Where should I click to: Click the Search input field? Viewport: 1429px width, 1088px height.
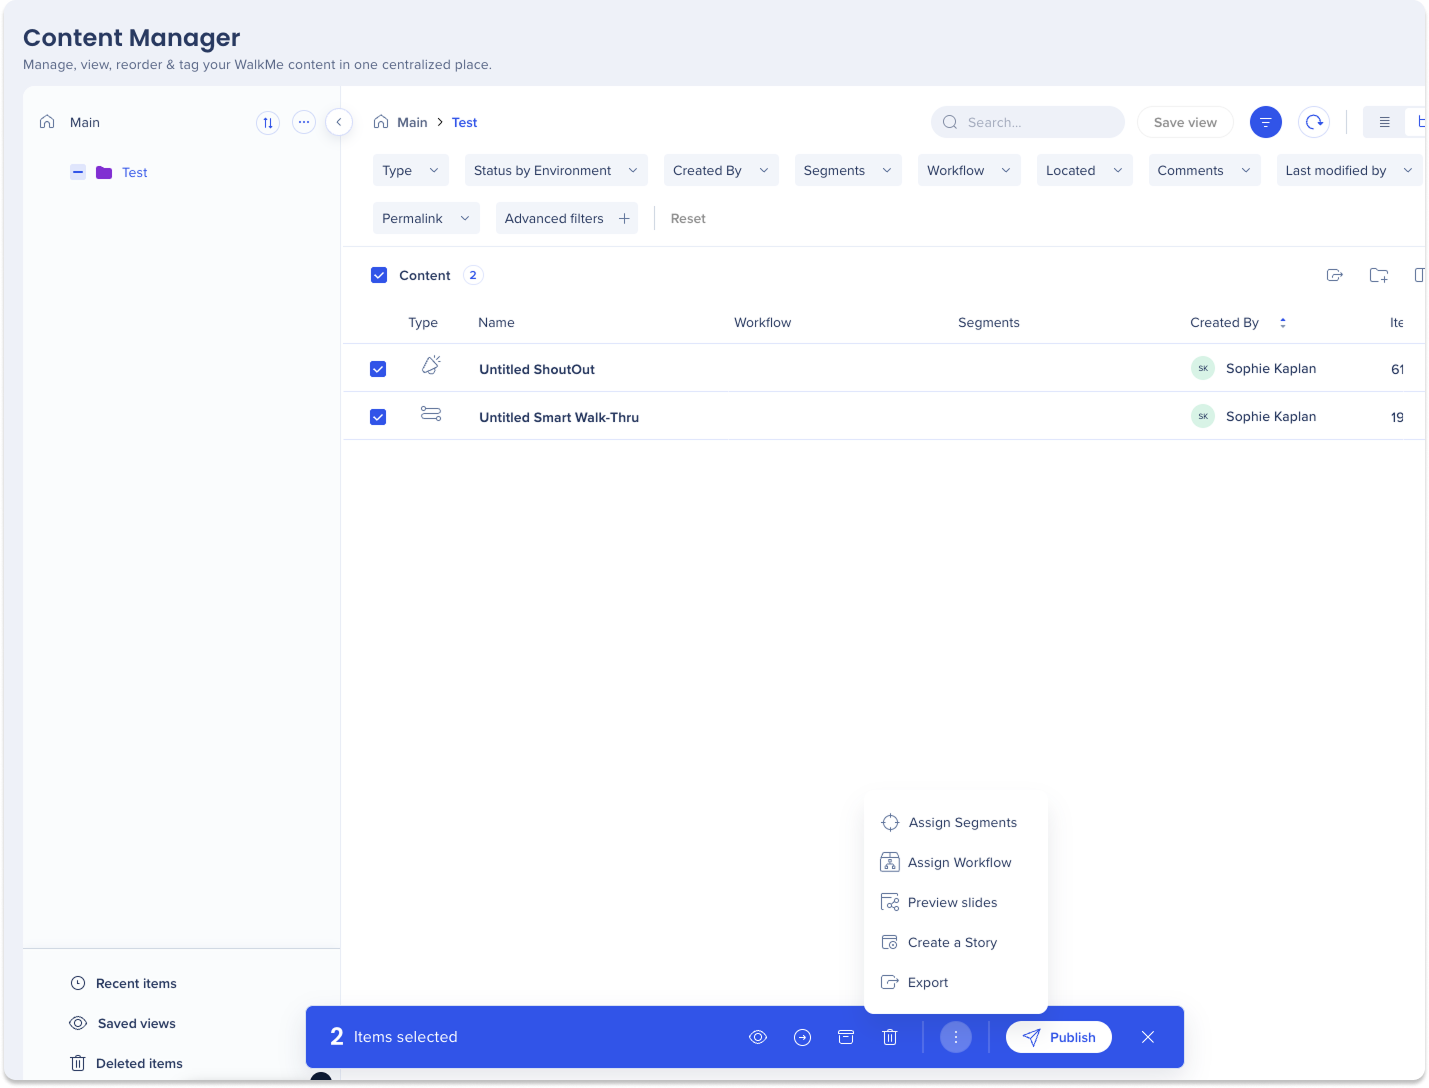pos(1028,122)
